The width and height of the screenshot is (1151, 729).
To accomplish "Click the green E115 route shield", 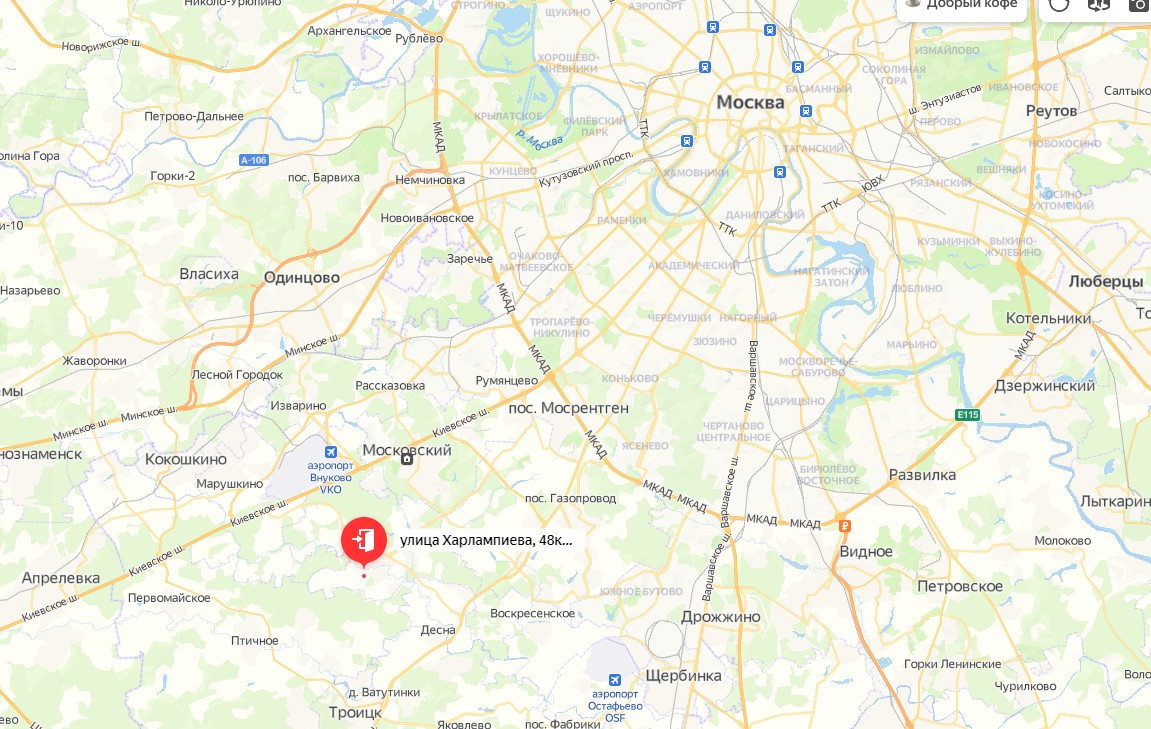I will click(x=967, y=415).
